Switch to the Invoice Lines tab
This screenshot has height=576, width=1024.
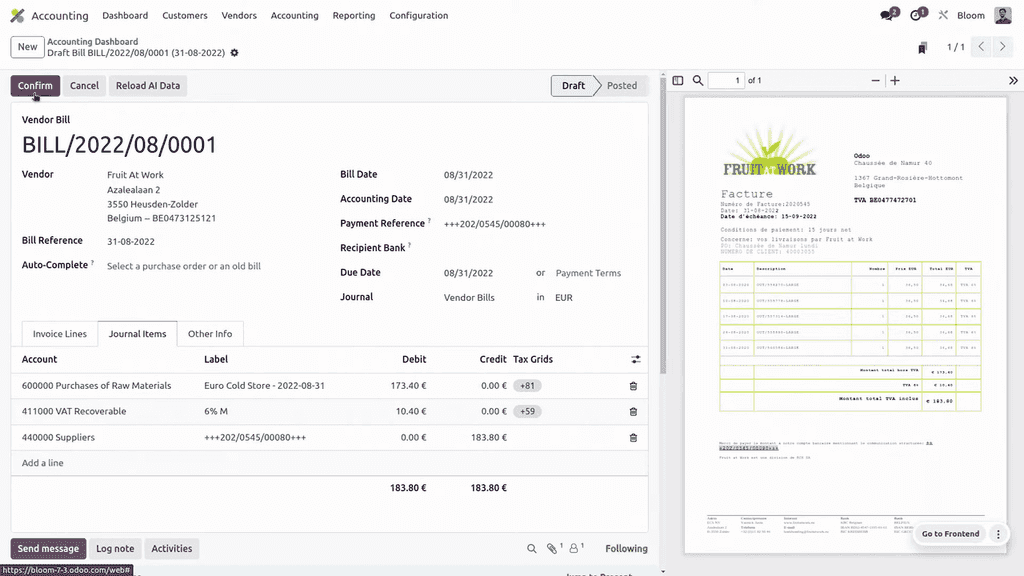pos(60,334)
